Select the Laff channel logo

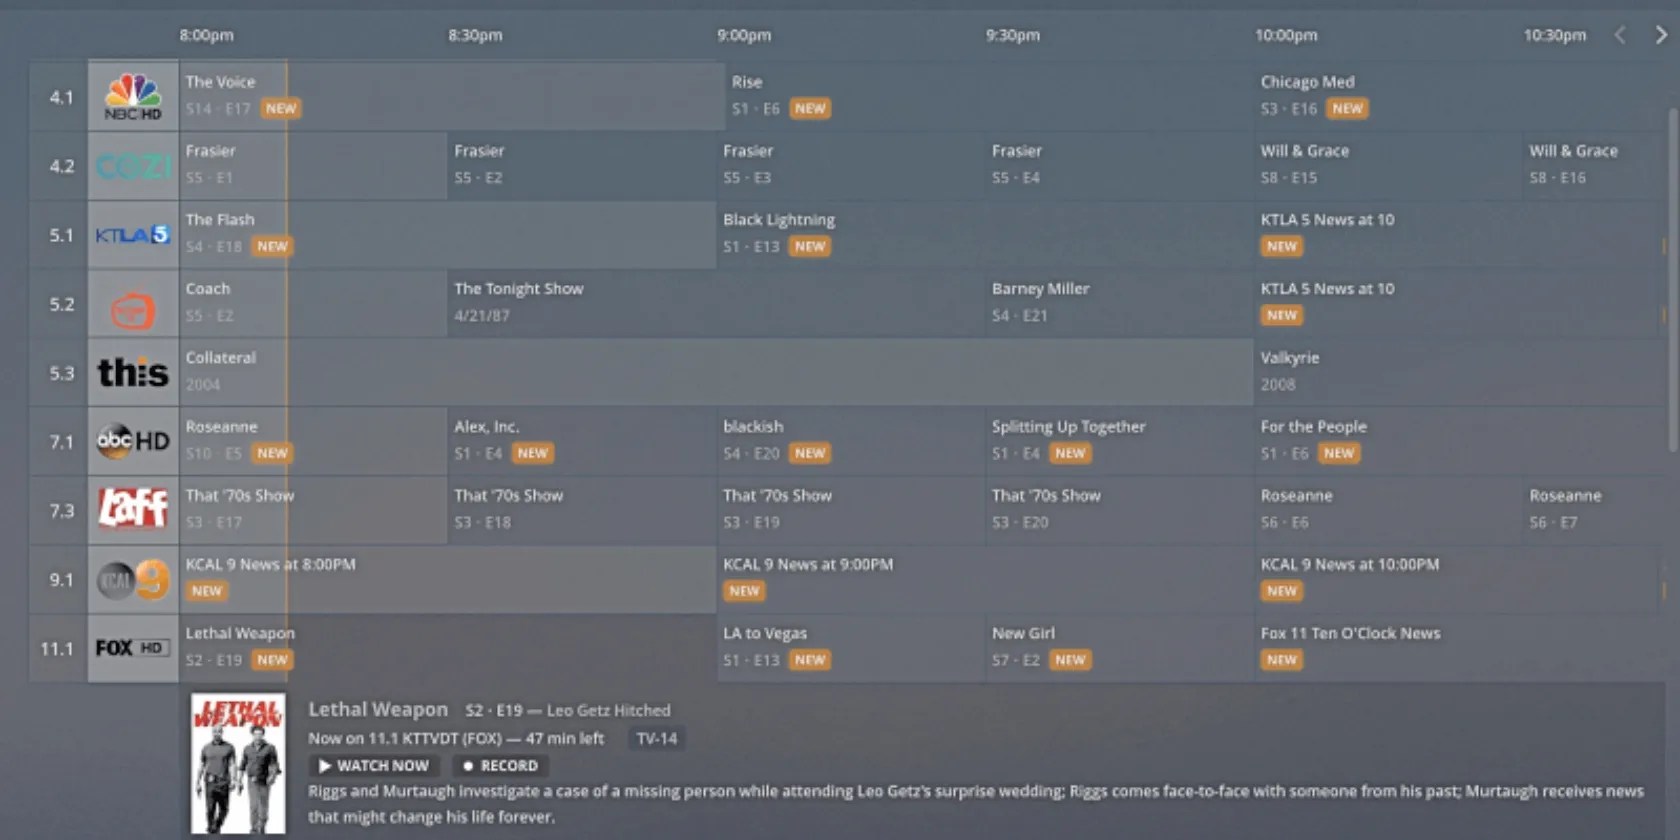pyautogui.click(x=133, y=510)
